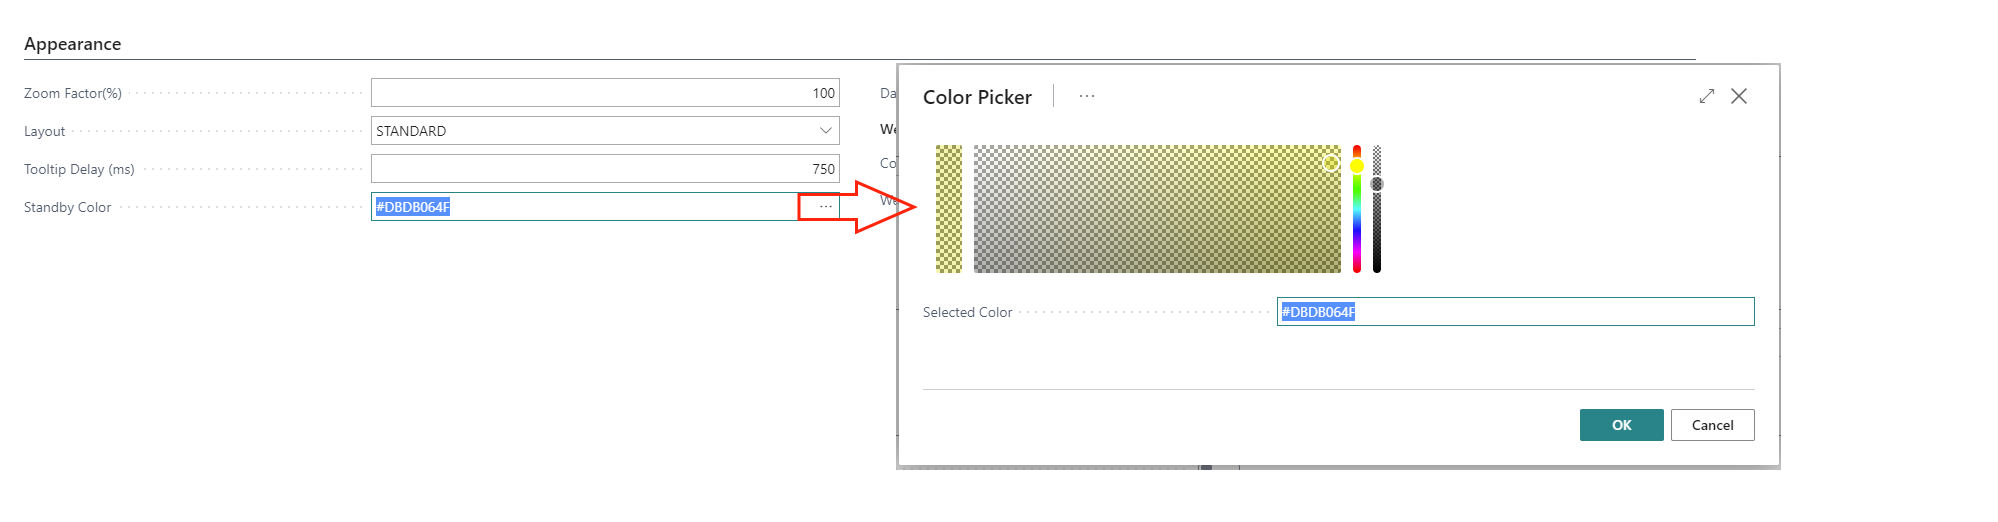Expand Color Picker dialog to full screen
The width and height of the screenshot is (1998, 522).
tap(1707, 96)
